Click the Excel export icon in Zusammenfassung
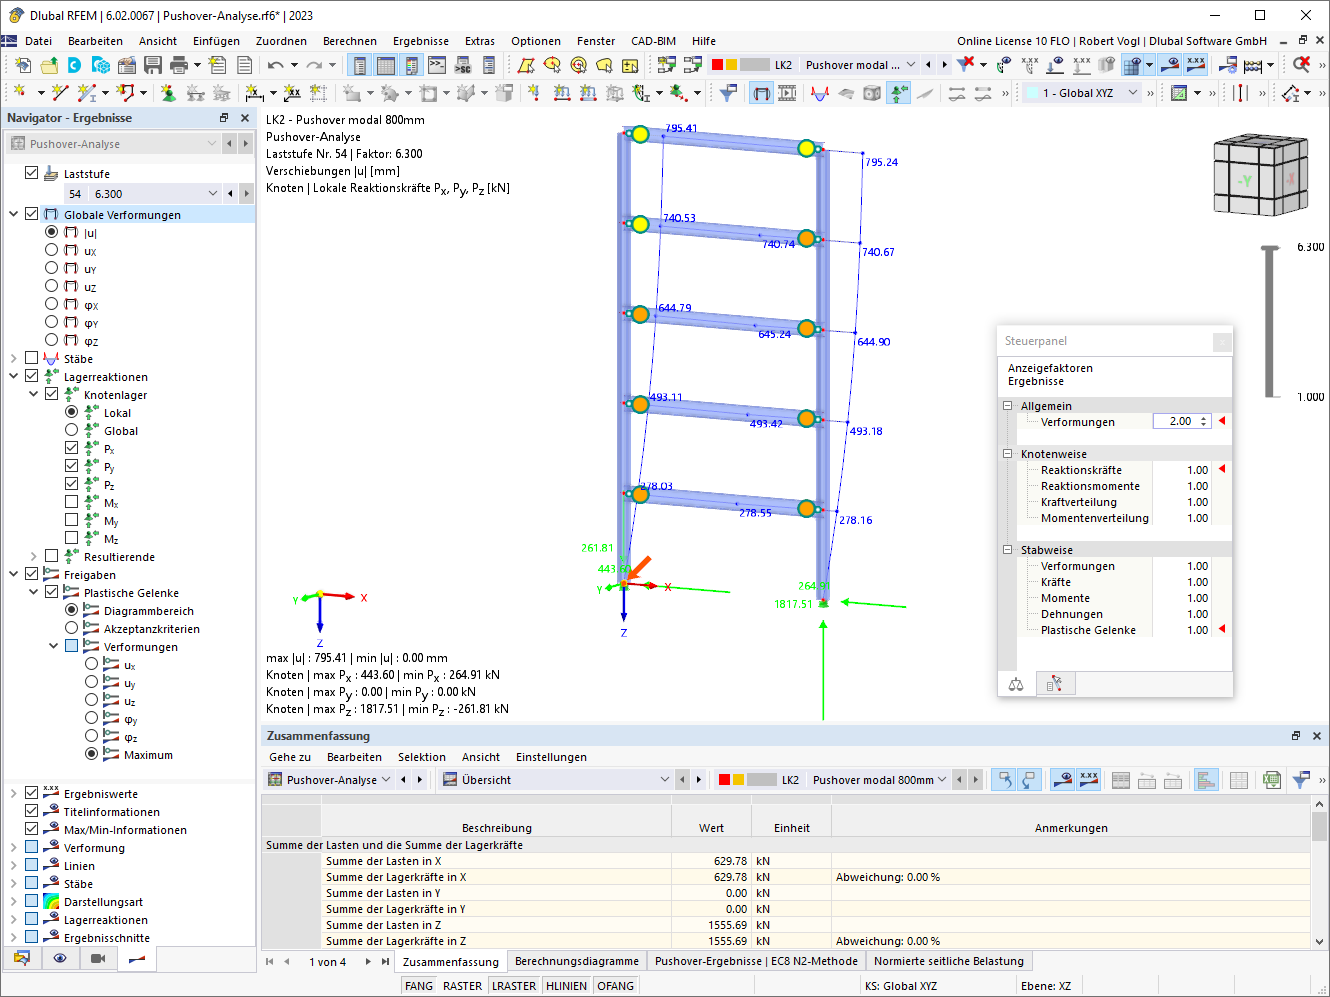1330x997 pixels. click(1271, 780)
